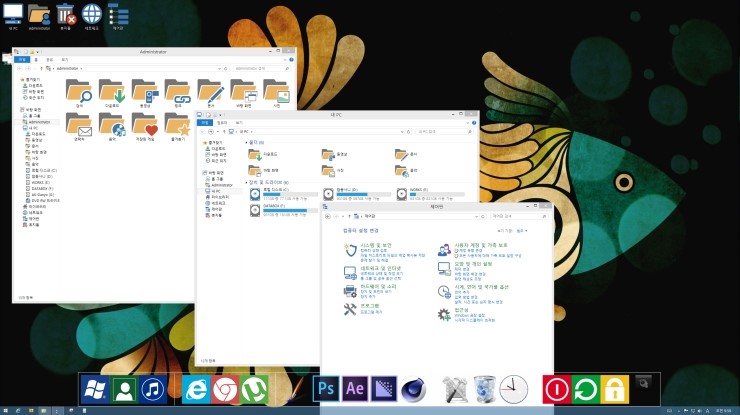The height and width of the screenshot is (415, 740).
Task: Select the Videos folder with camcorder in Administrator window
Action: coord(145,93)
